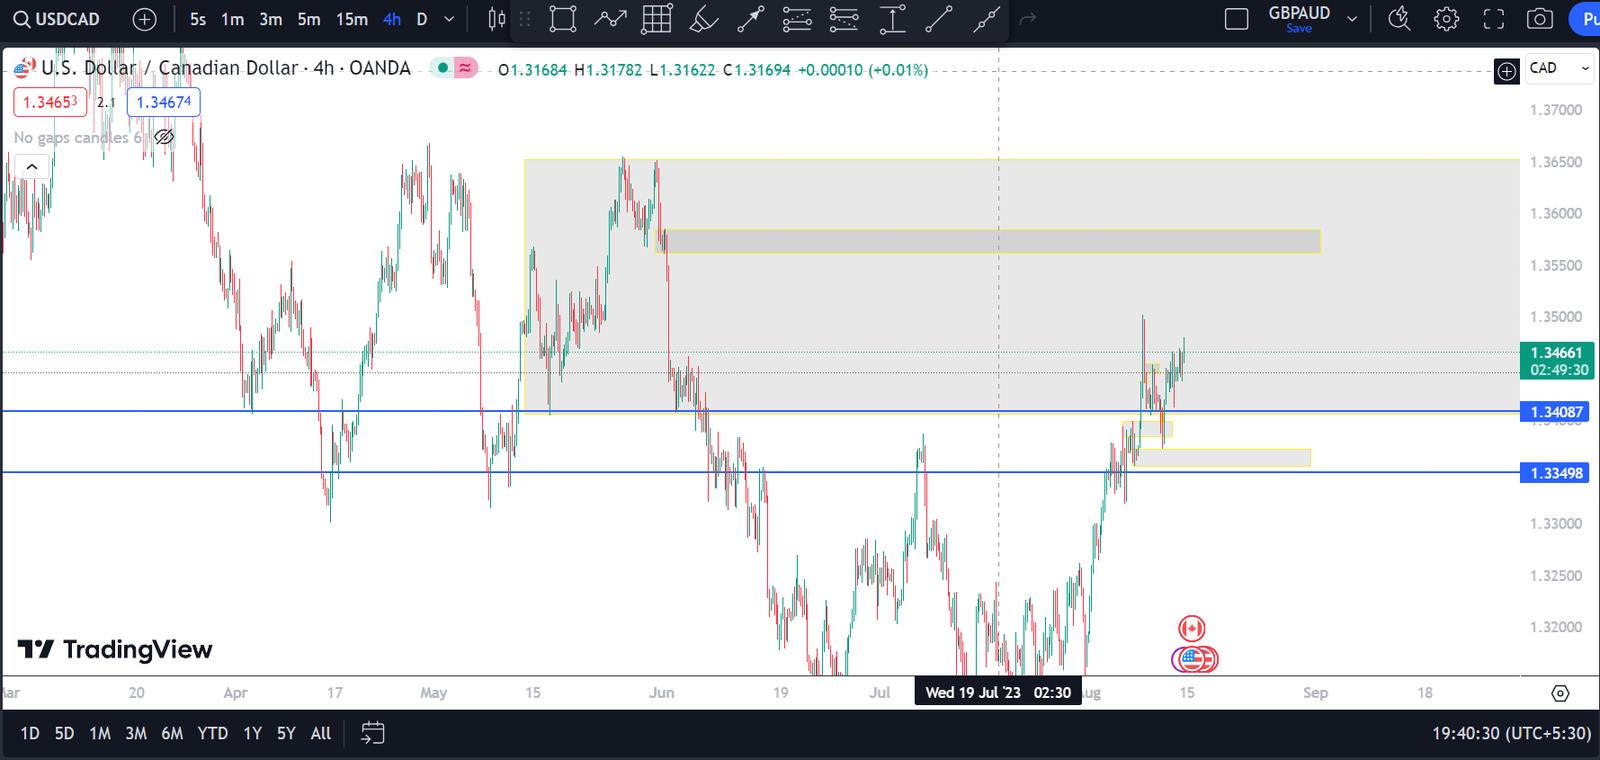
Task: Expand GBPAUD layout dropdown arrow
Action: click(1352, 19)
